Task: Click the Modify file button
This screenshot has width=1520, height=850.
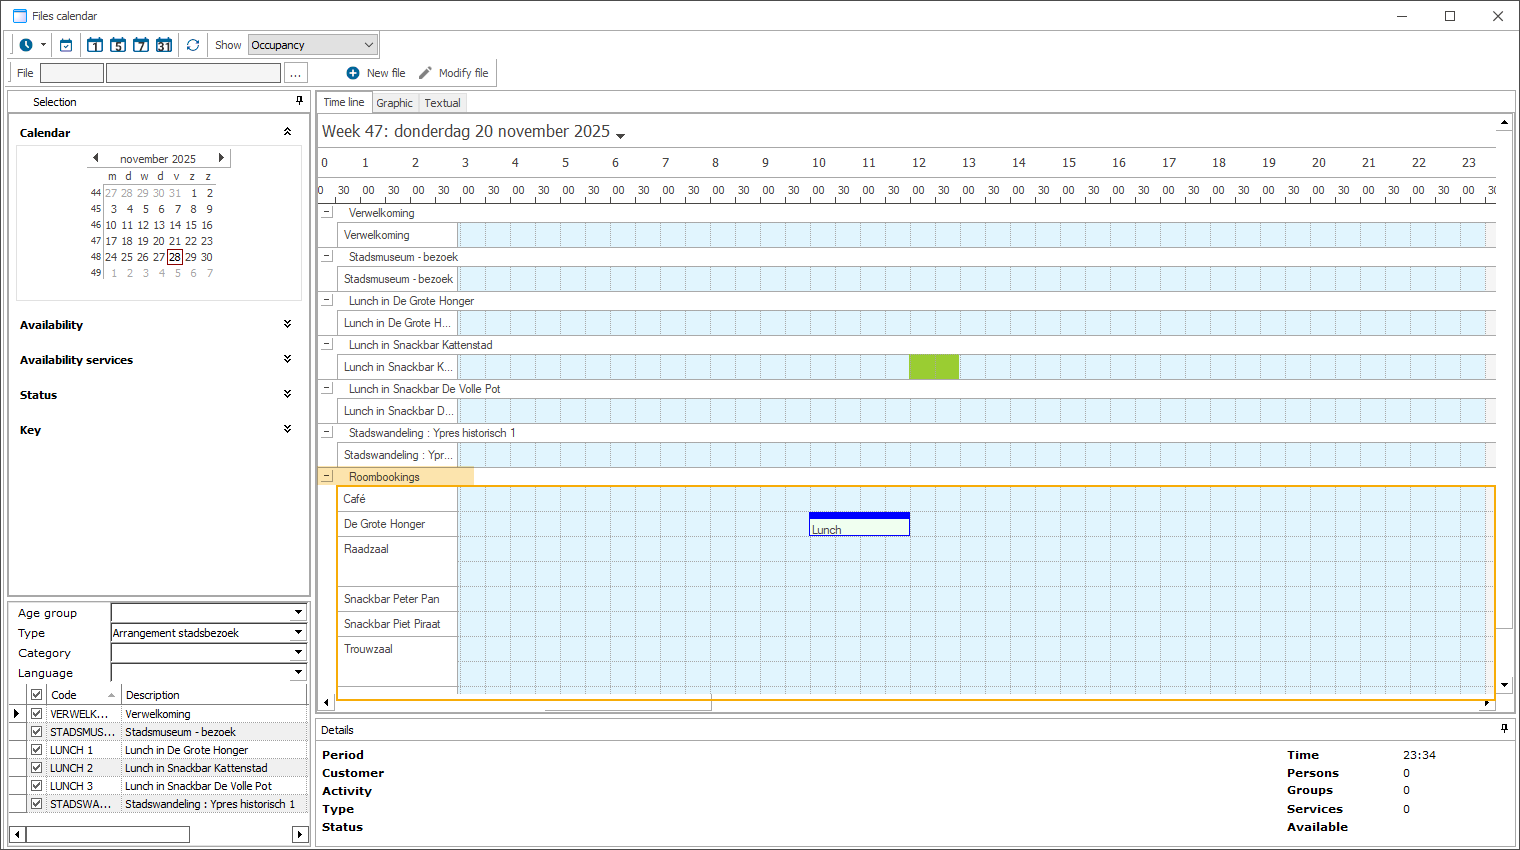Action: pyautogui.click(x=453, y=73)
